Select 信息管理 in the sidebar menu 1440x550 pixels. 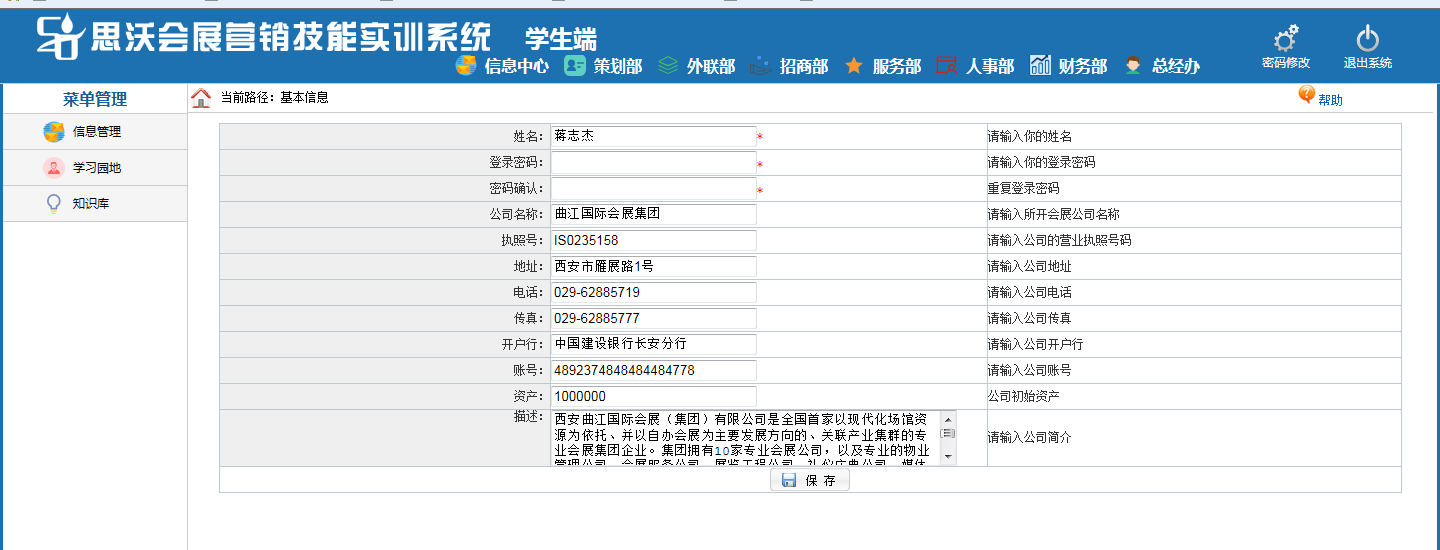(95, 132)
